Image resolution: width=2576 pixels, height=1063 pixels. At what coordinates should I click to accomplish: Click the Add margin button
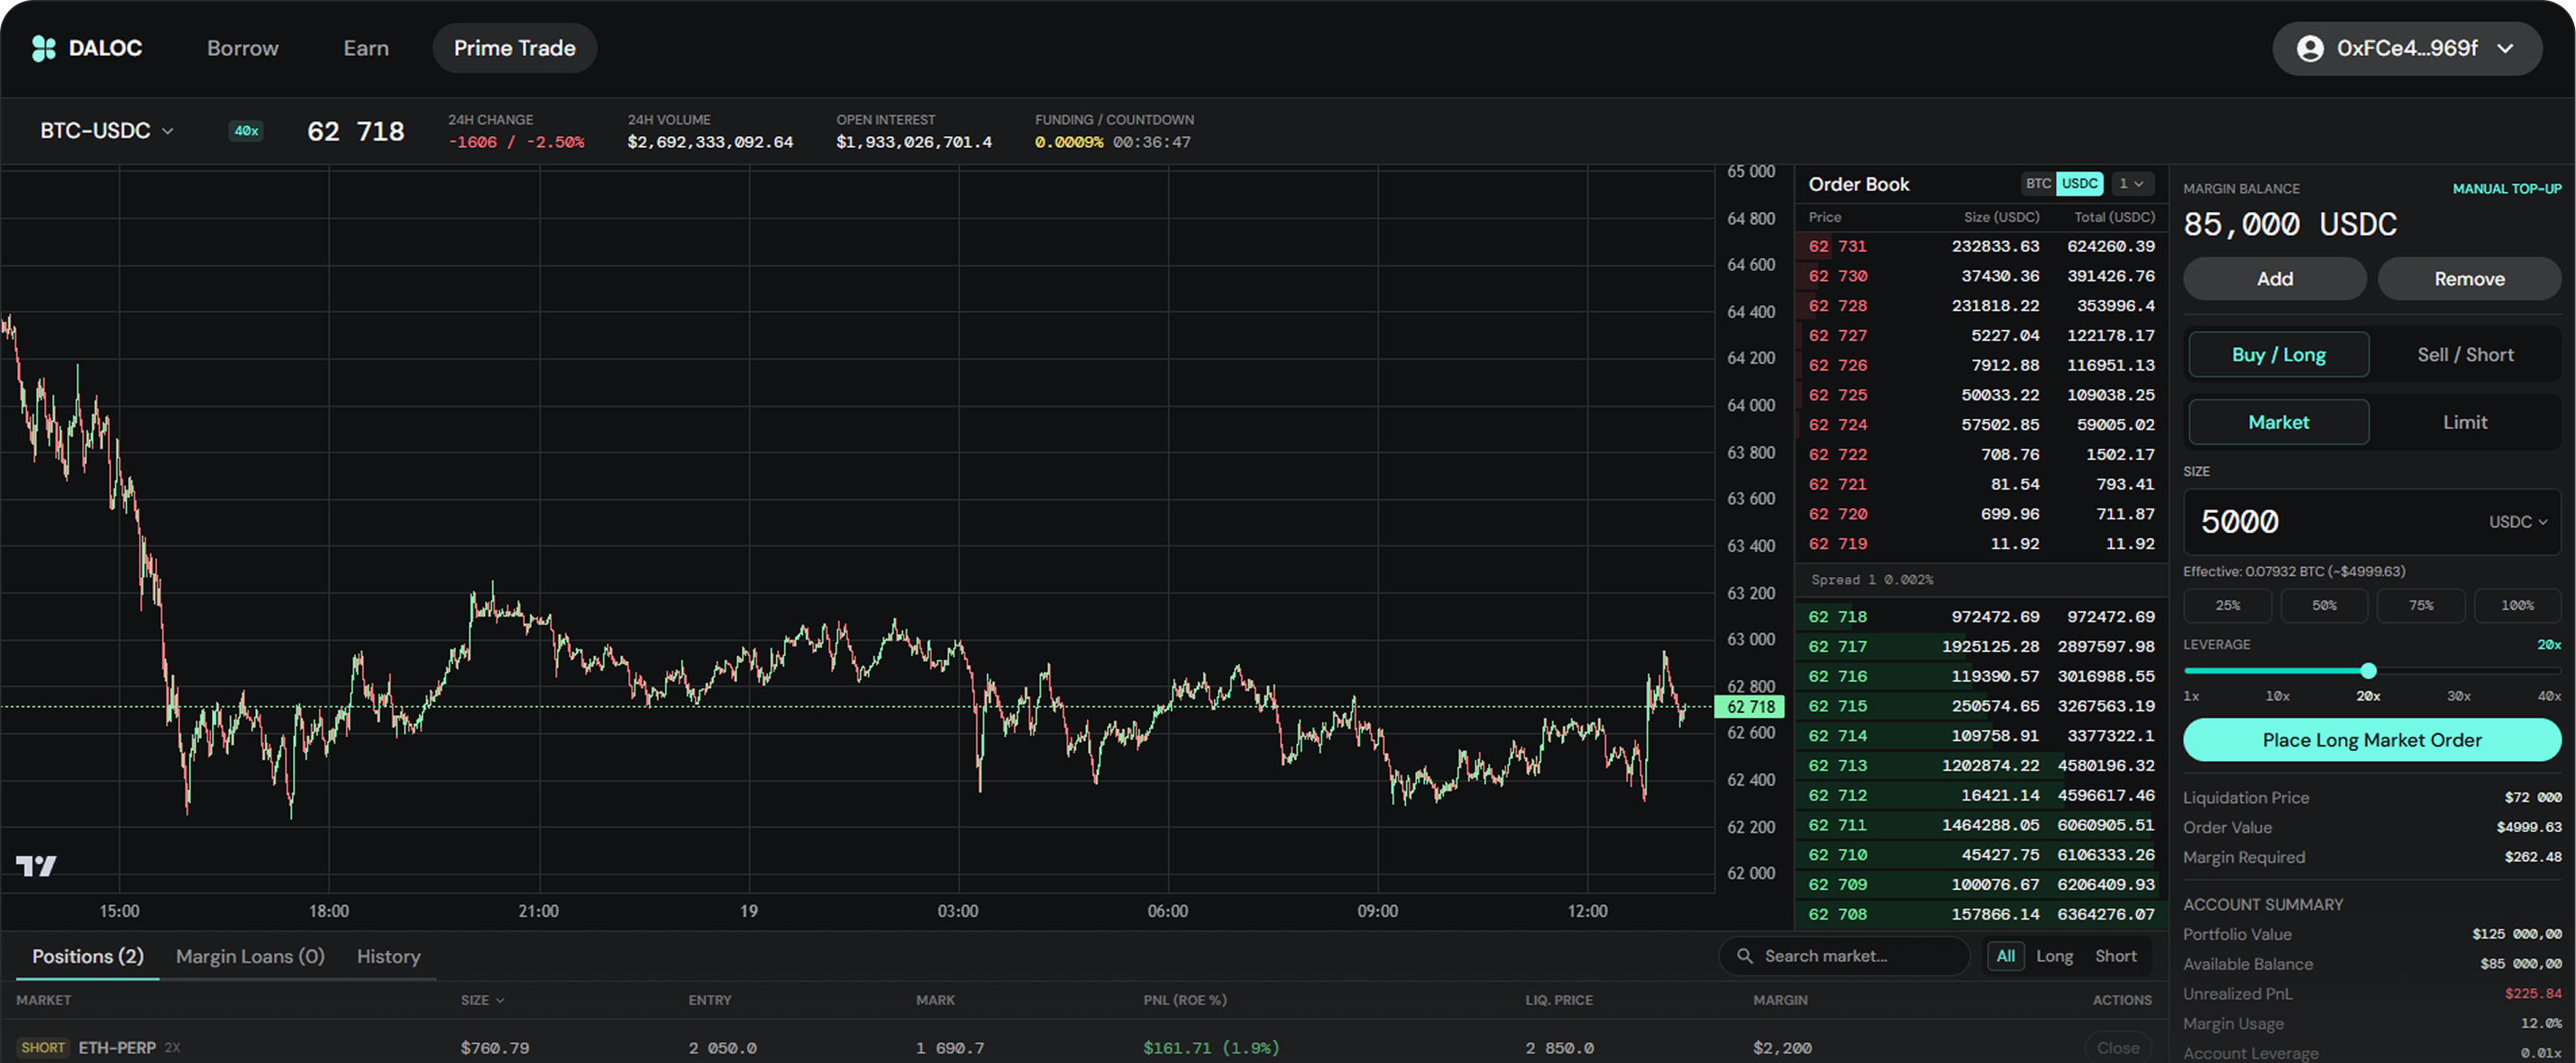point(2275,279)
